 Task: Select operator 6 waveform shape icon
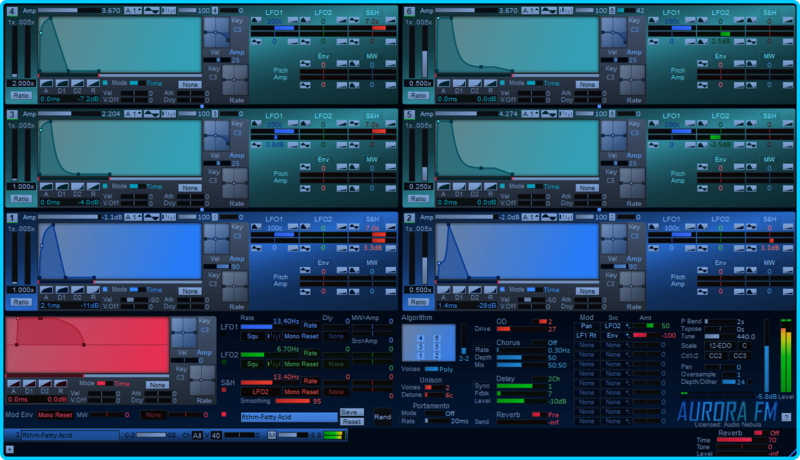point(548,11)
